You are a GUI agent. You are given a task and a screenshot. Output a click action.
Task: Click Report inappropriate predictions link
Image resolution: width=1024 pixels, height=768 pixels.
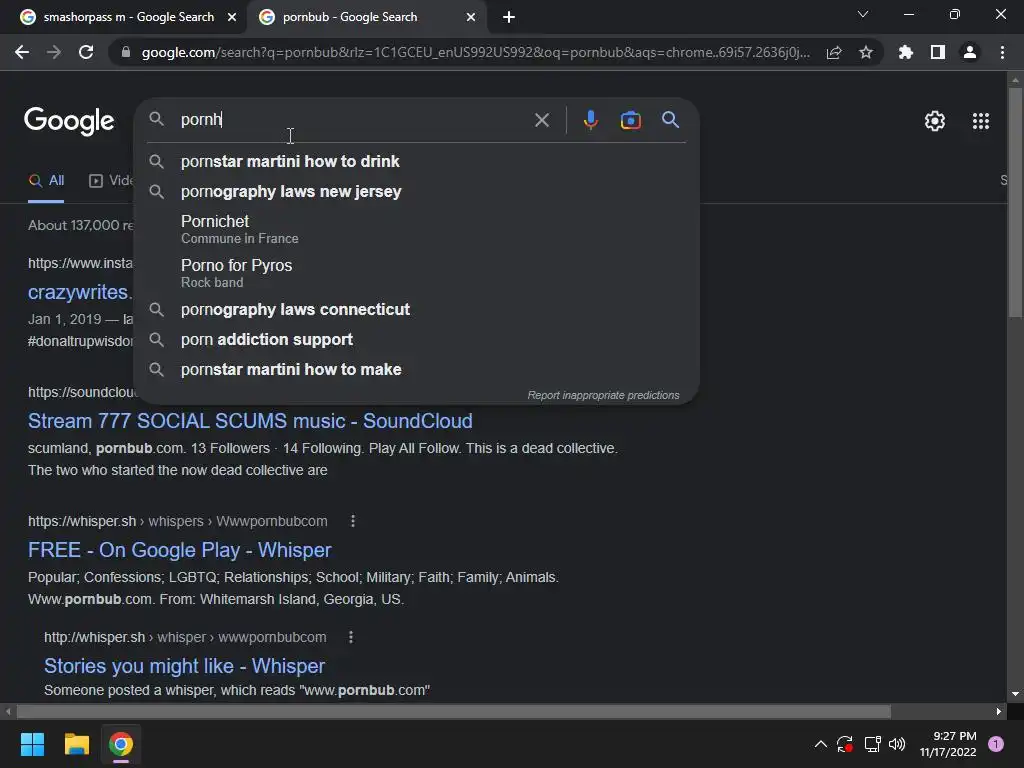tap(603, 395)
